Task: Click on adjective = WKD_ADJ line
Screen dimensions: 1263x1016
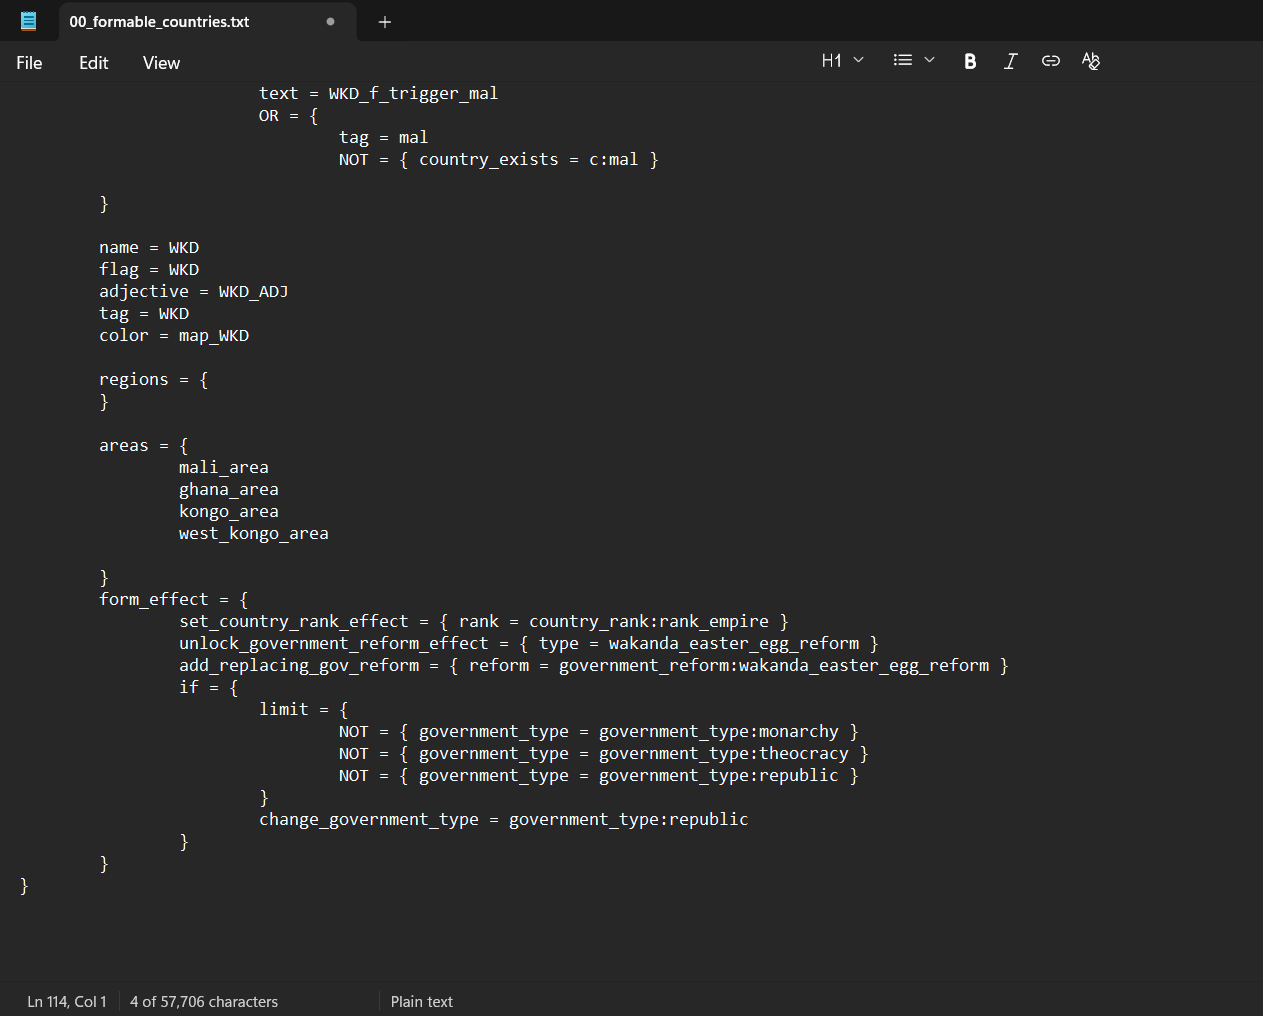Action: click(x=193, y=291)
